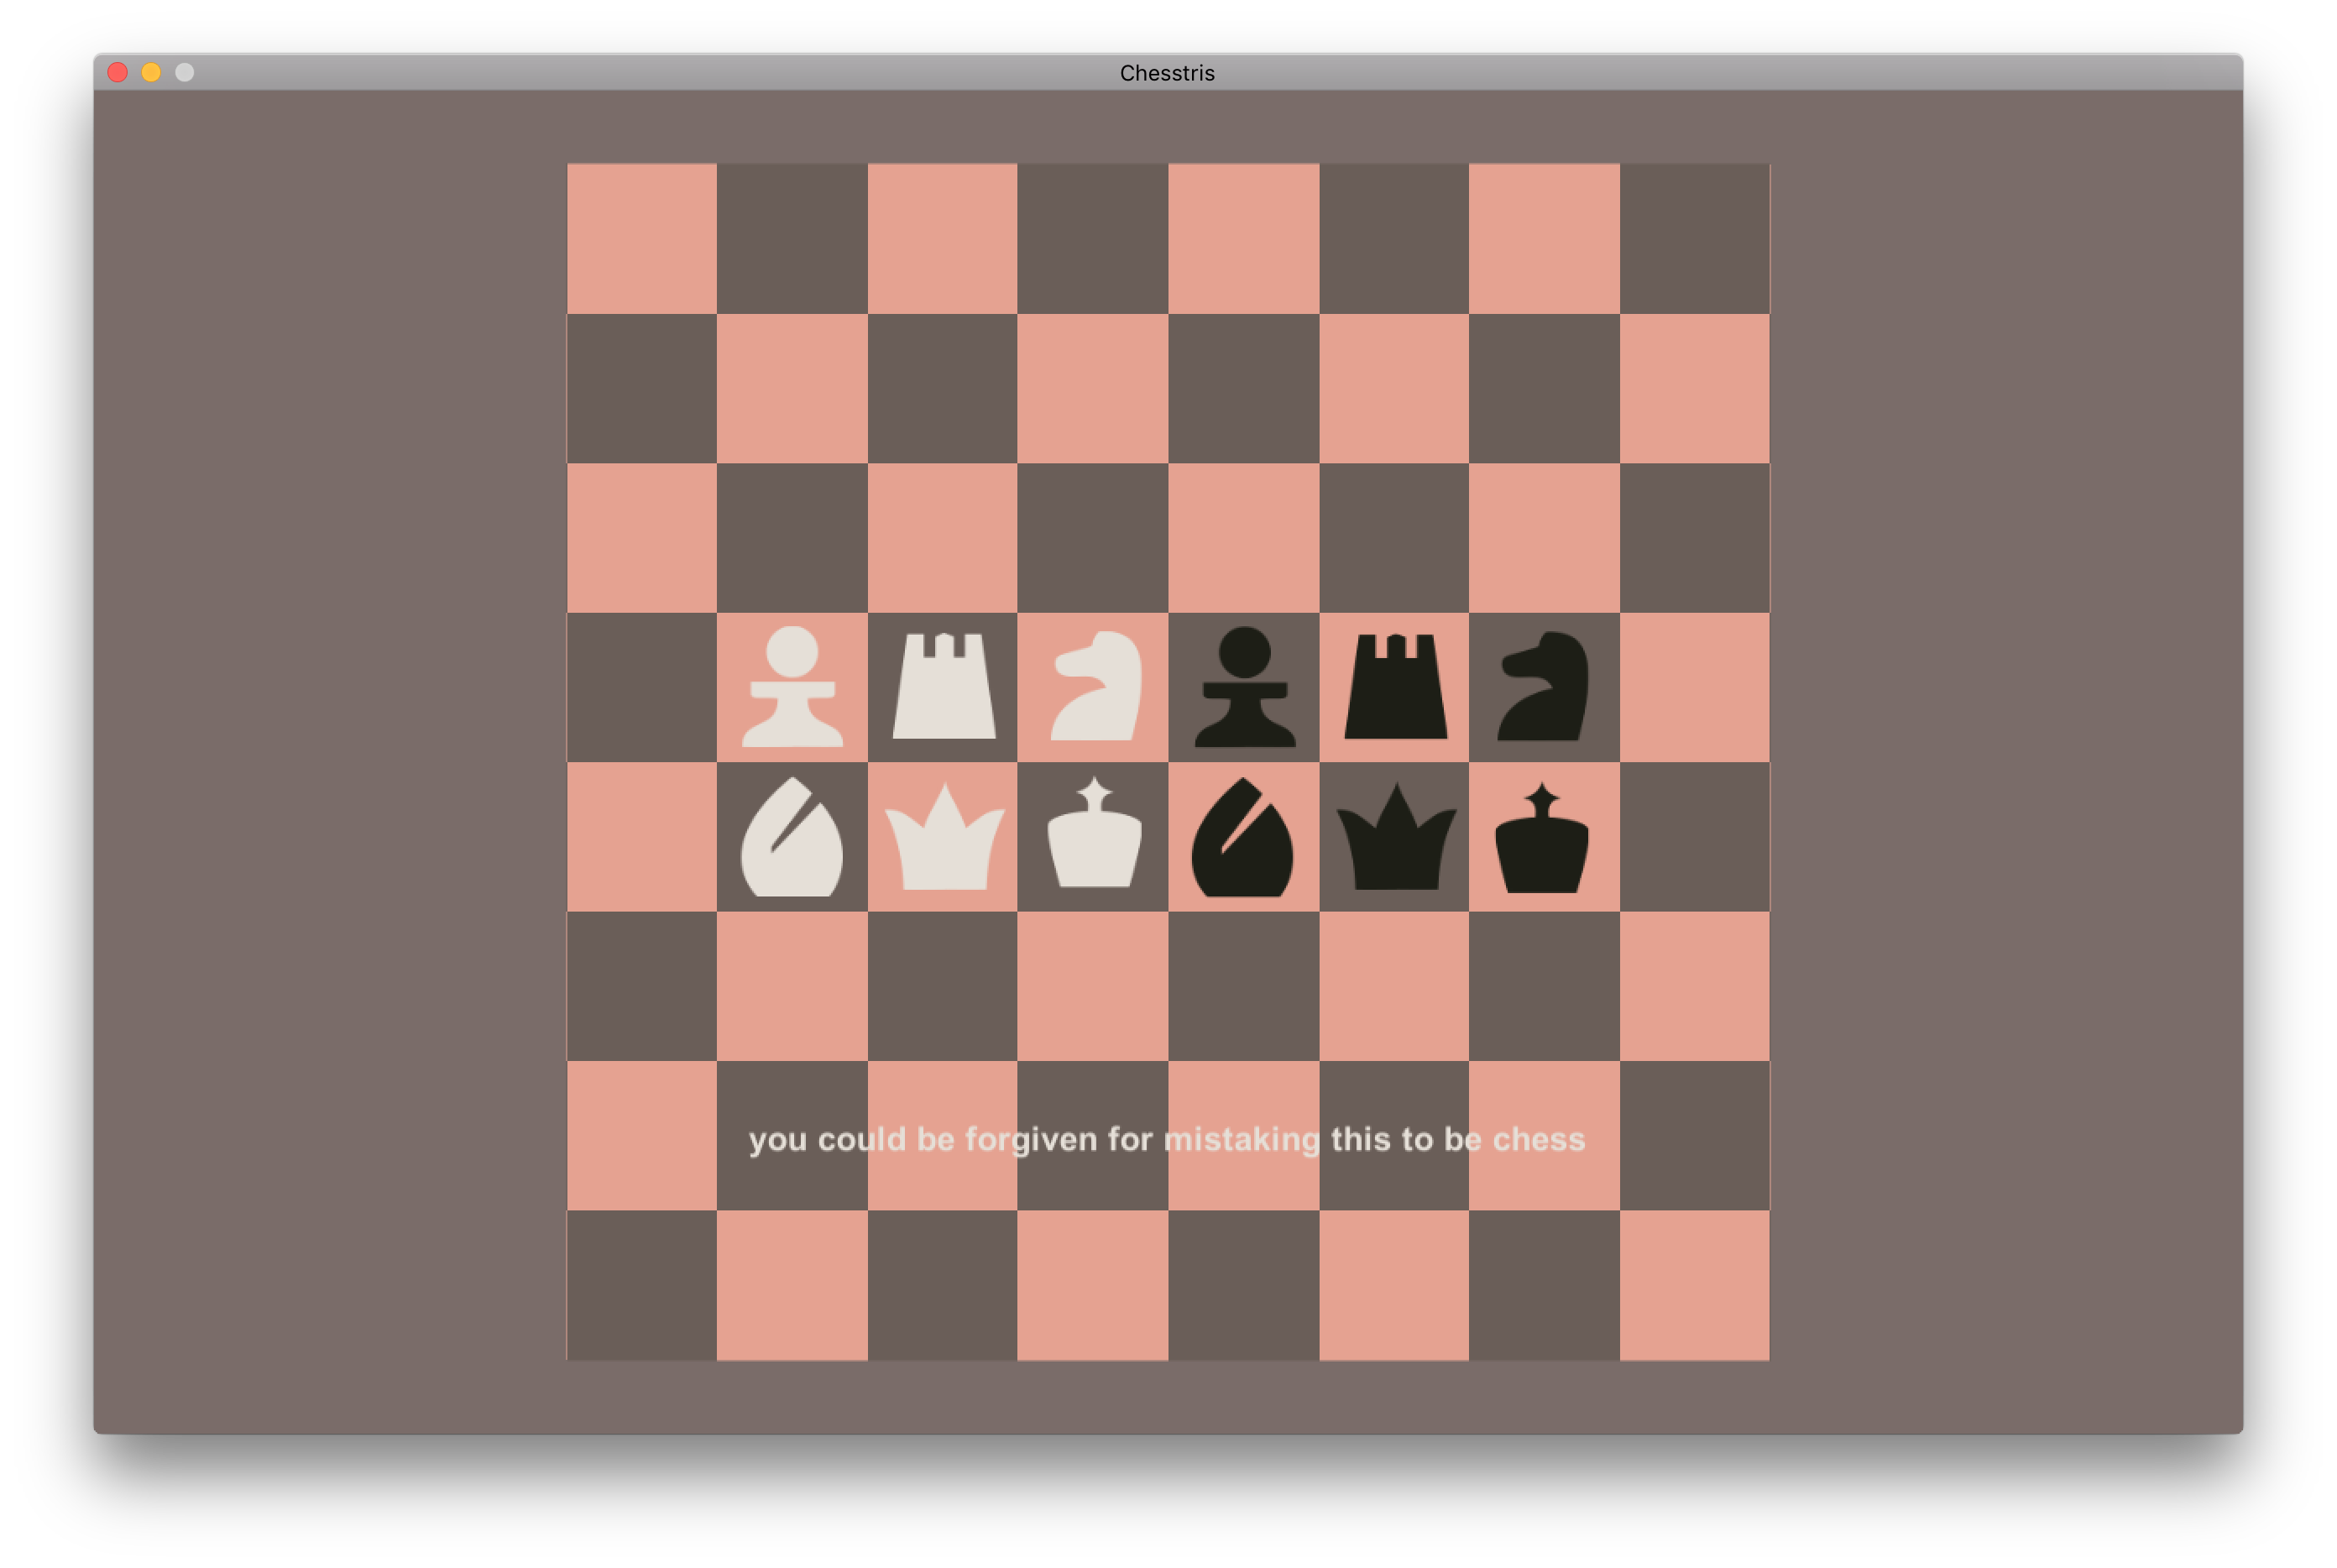Select the black king piece

coord(1542,837)
